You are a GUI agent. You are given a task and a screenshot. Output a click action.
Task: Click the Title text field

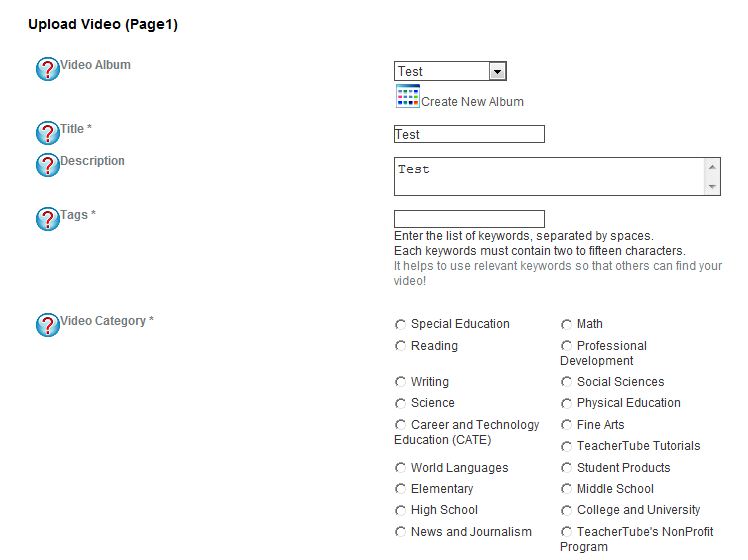tap(469, 134)
